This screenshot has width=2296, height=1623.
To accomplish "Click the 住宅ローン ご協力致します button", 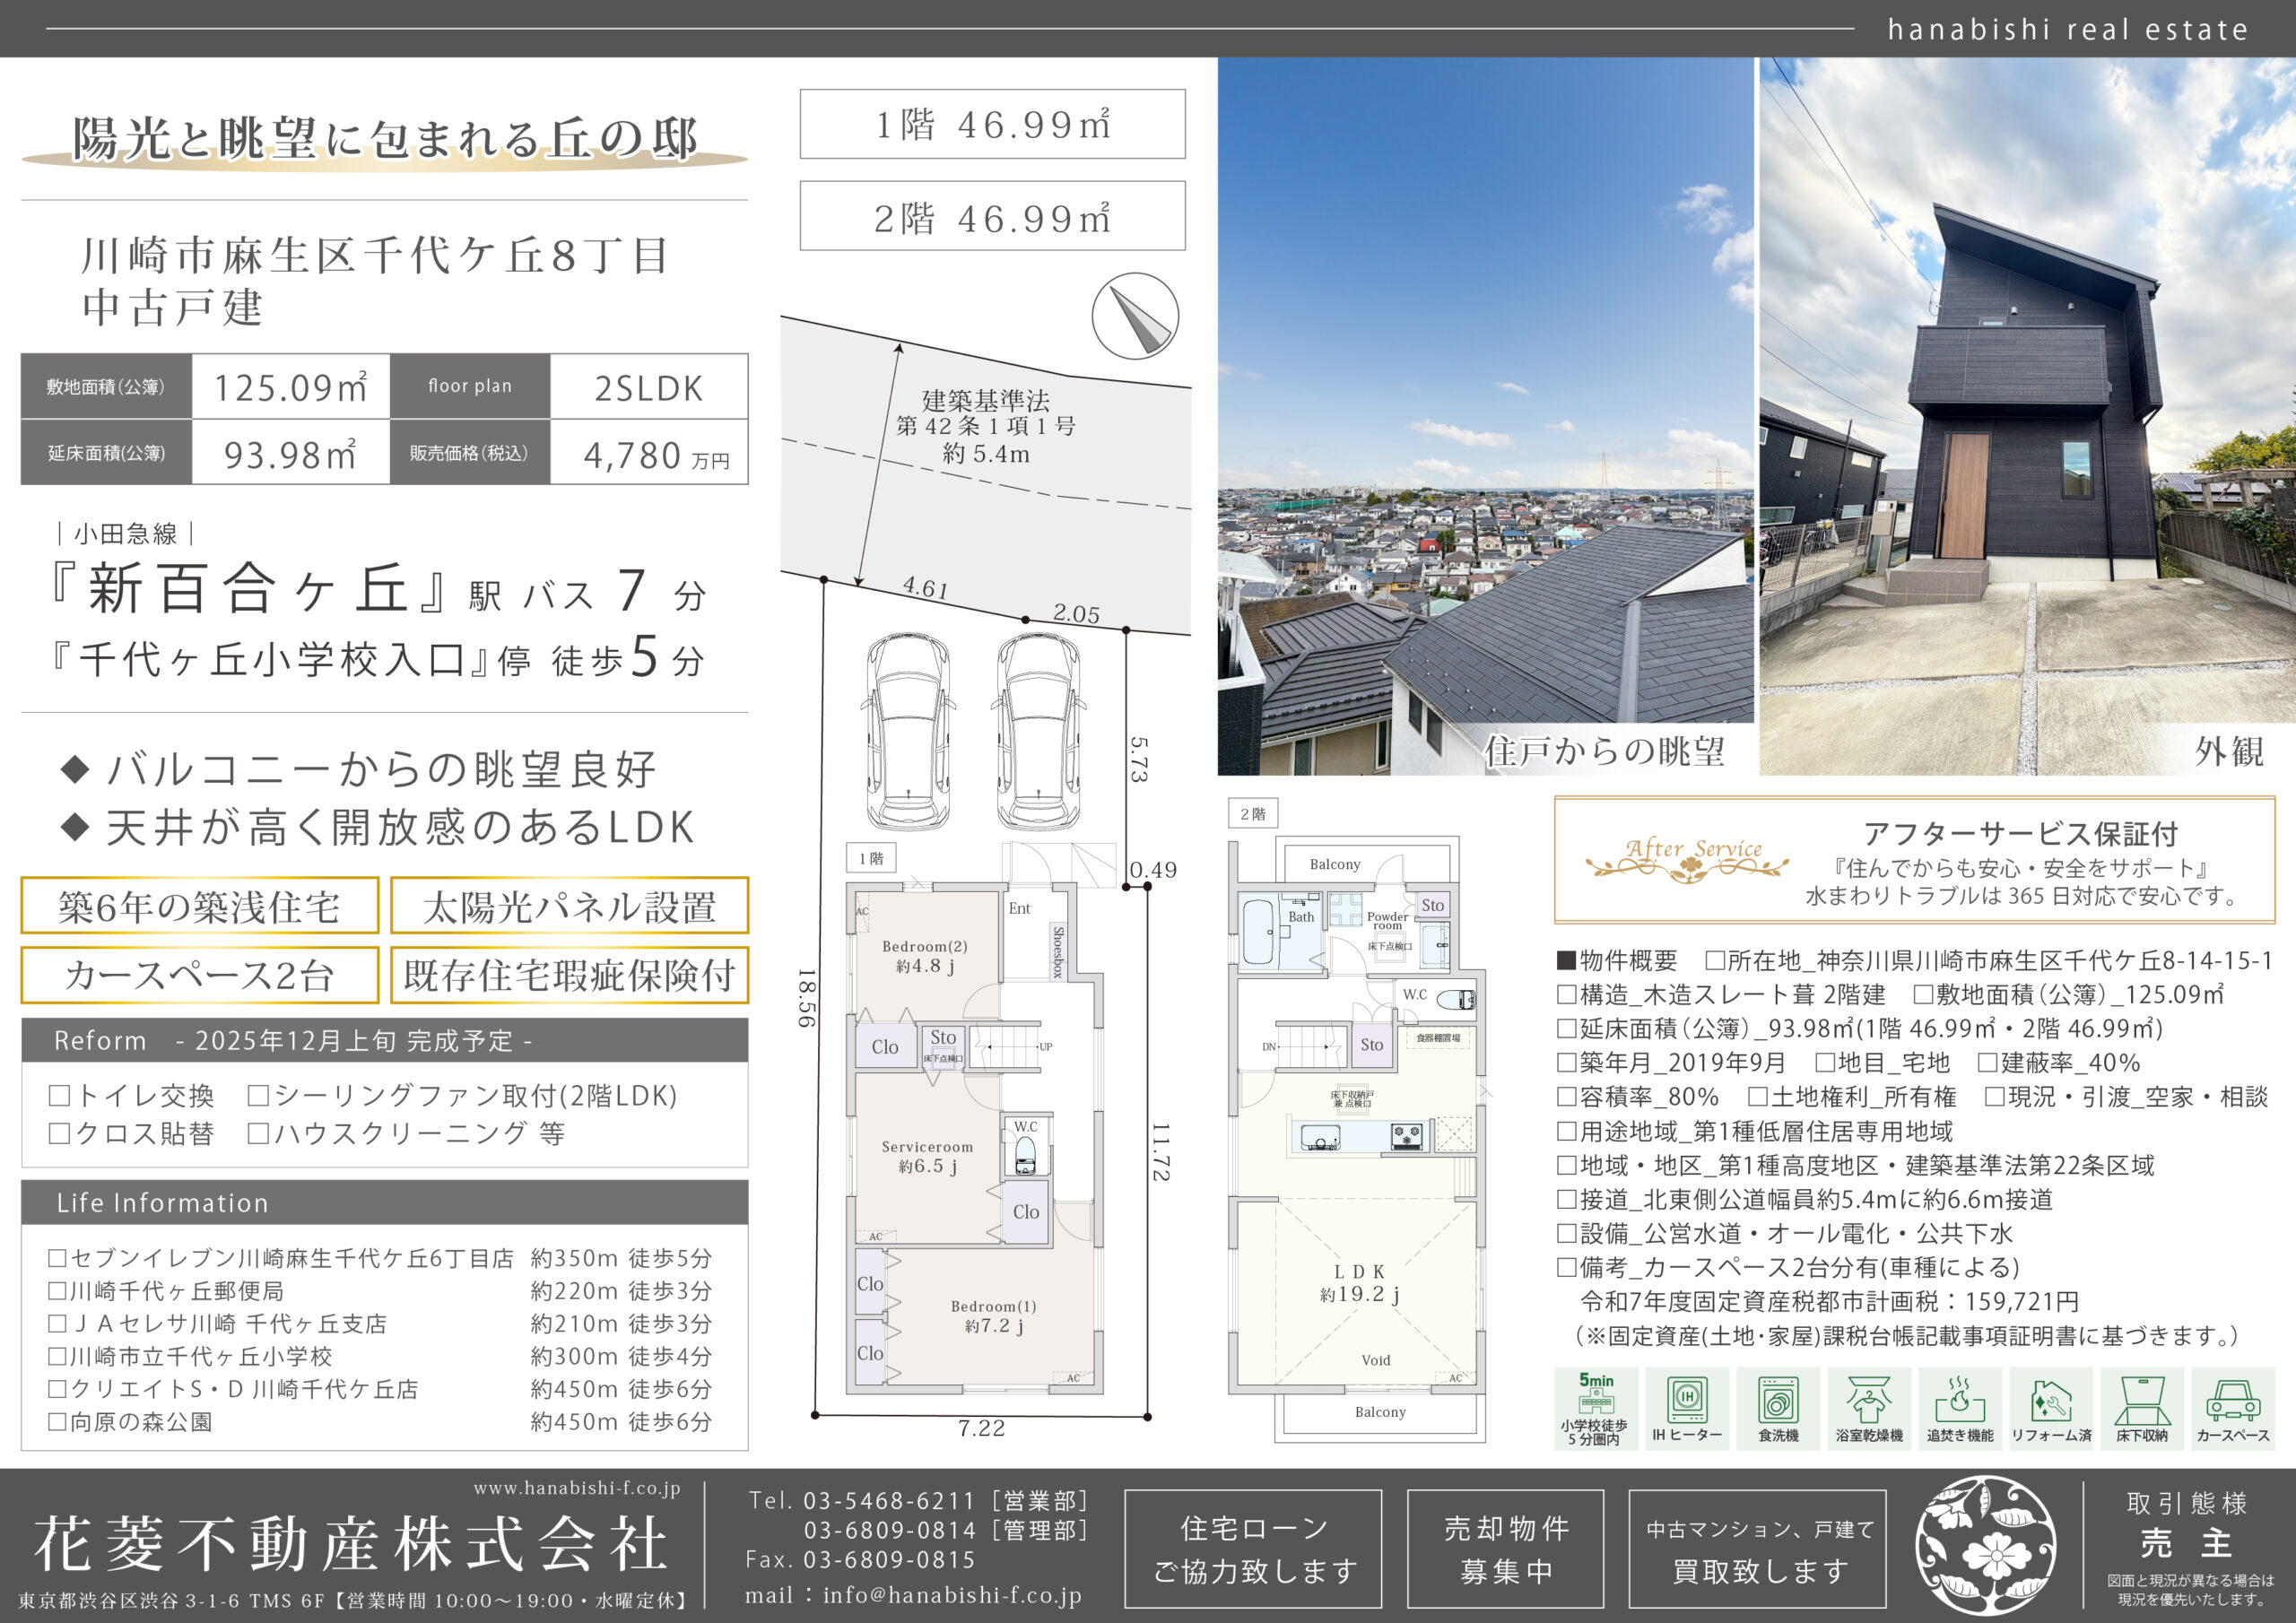I will [x=1253, y=1548].
